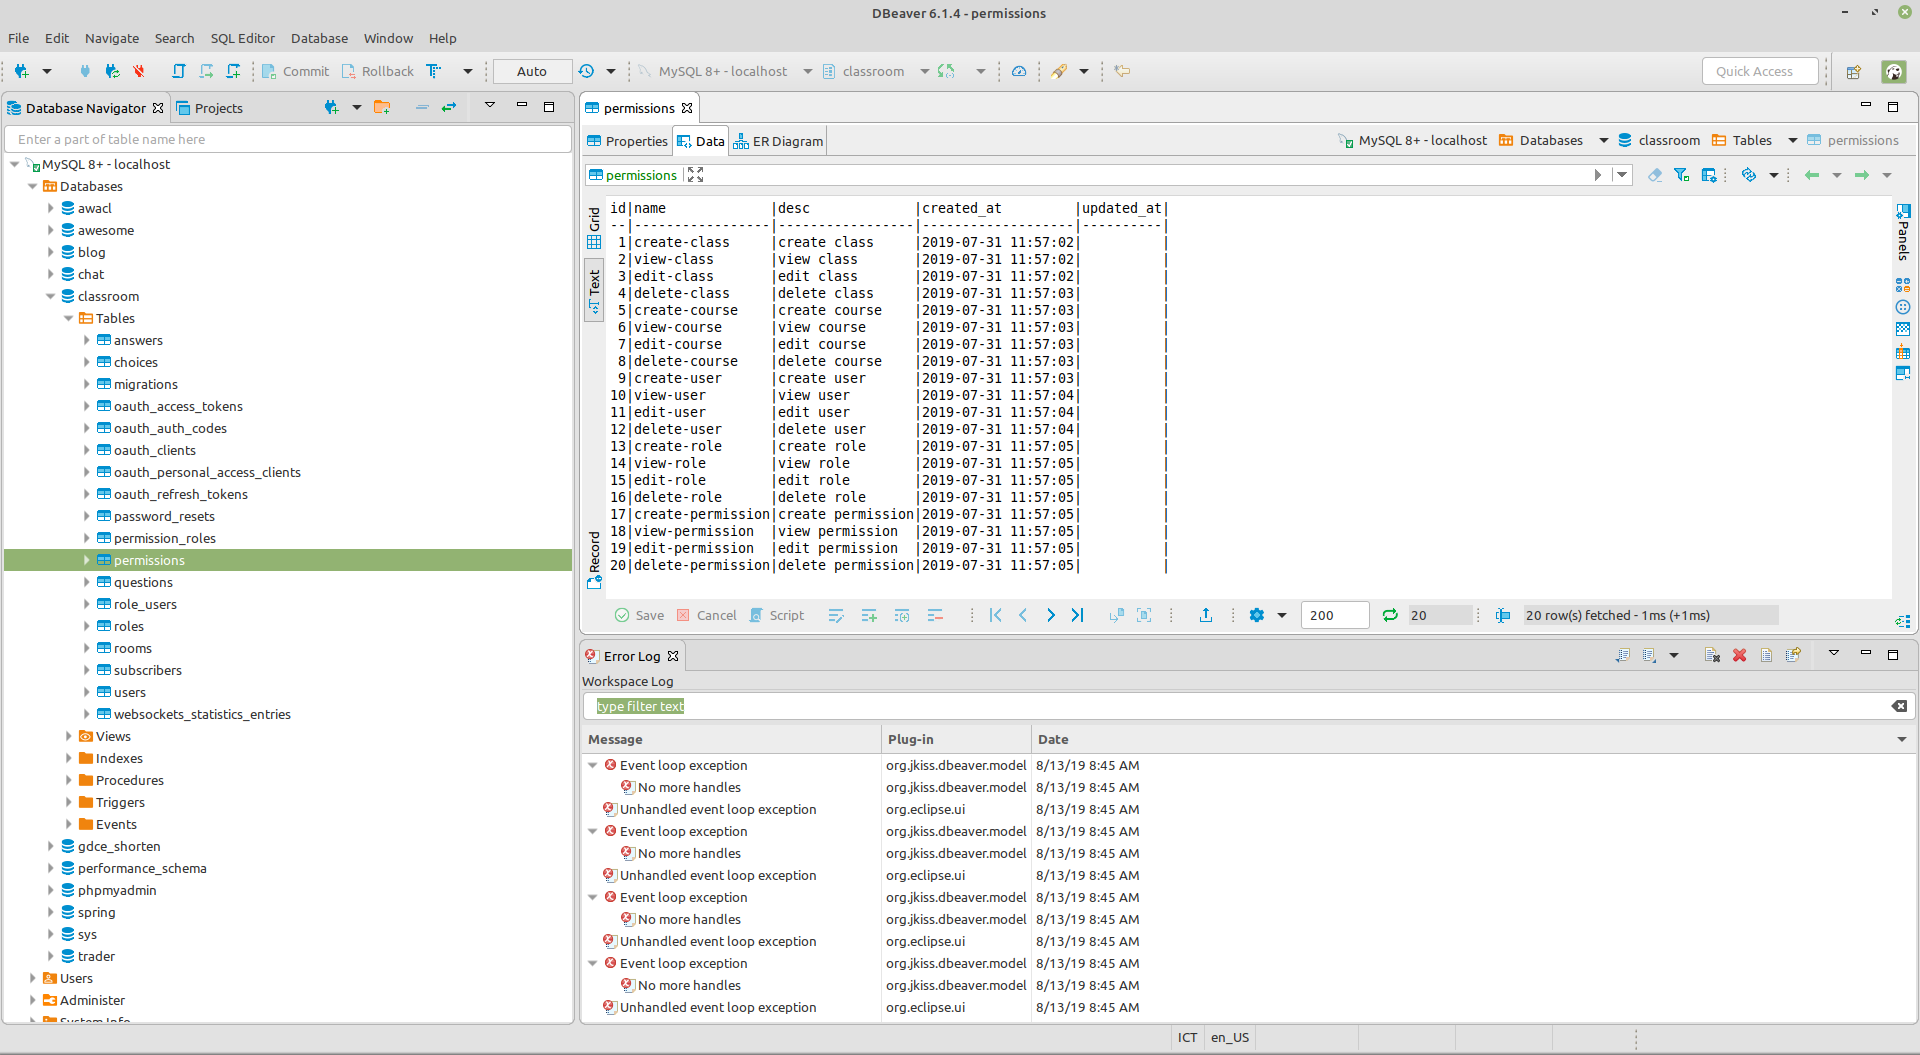Click the Quick Access search box
The image size is (1920, 1055).
tap(1760, 71)
